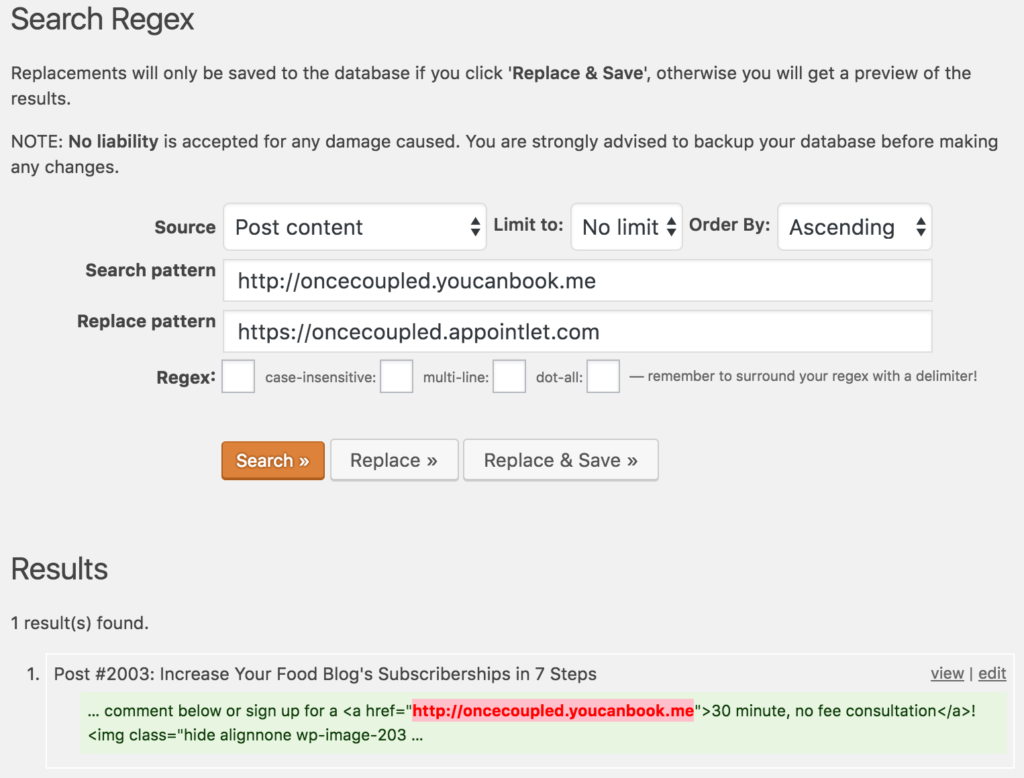Click highlighted http://oncecoupled.youcanbook.me match in results
This screenshot has width=1024, height=778.
(552, 711)
